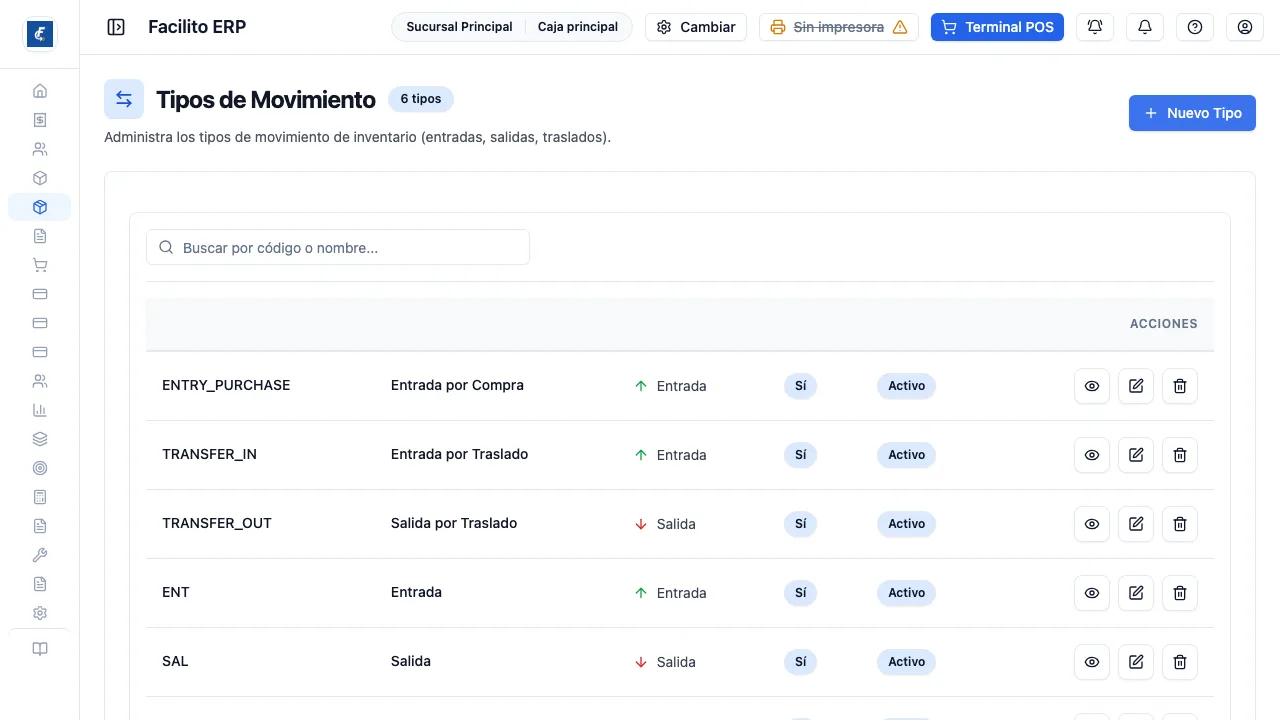Focus the Buscar por código o nombre field
This screenshot has height=720, width=1280.
click(x=338, y=248)
